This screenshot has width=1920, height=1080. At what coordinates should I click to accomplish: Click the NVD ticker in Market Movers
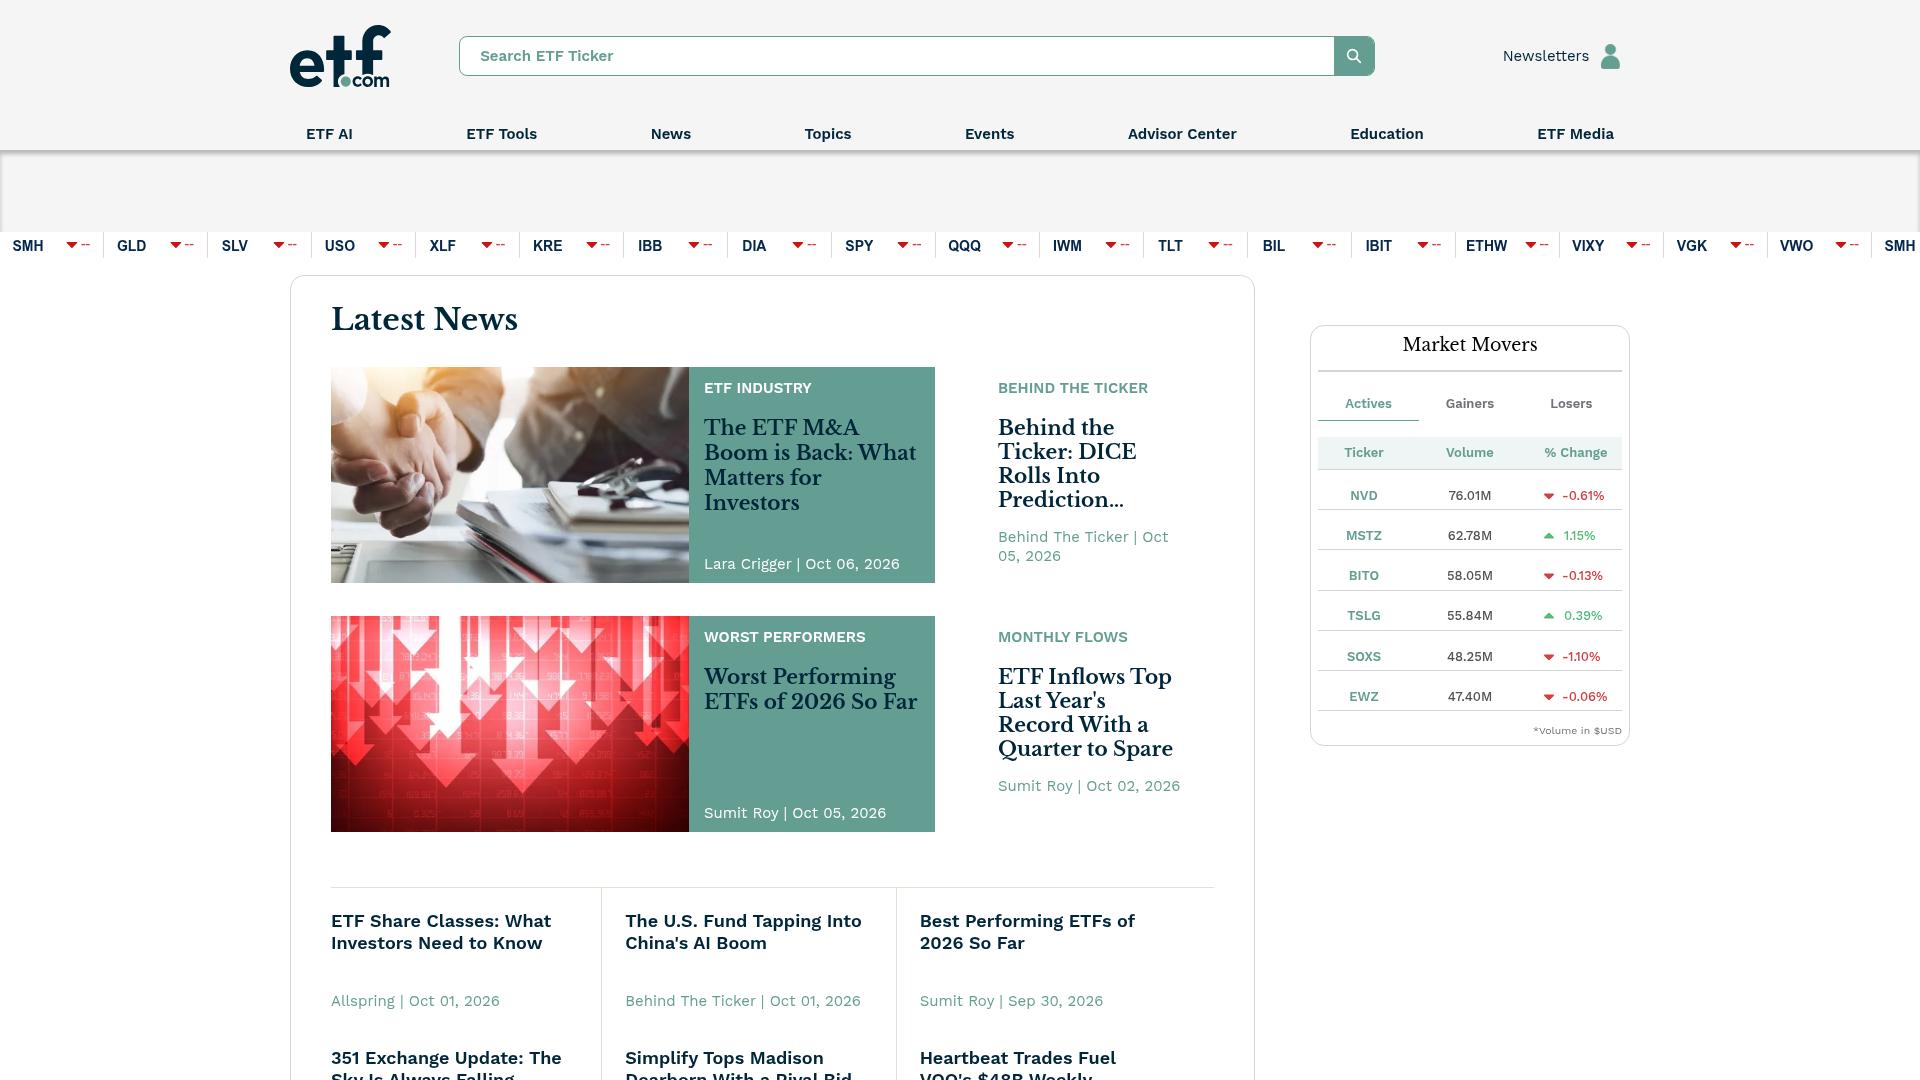coord(1363,496)
